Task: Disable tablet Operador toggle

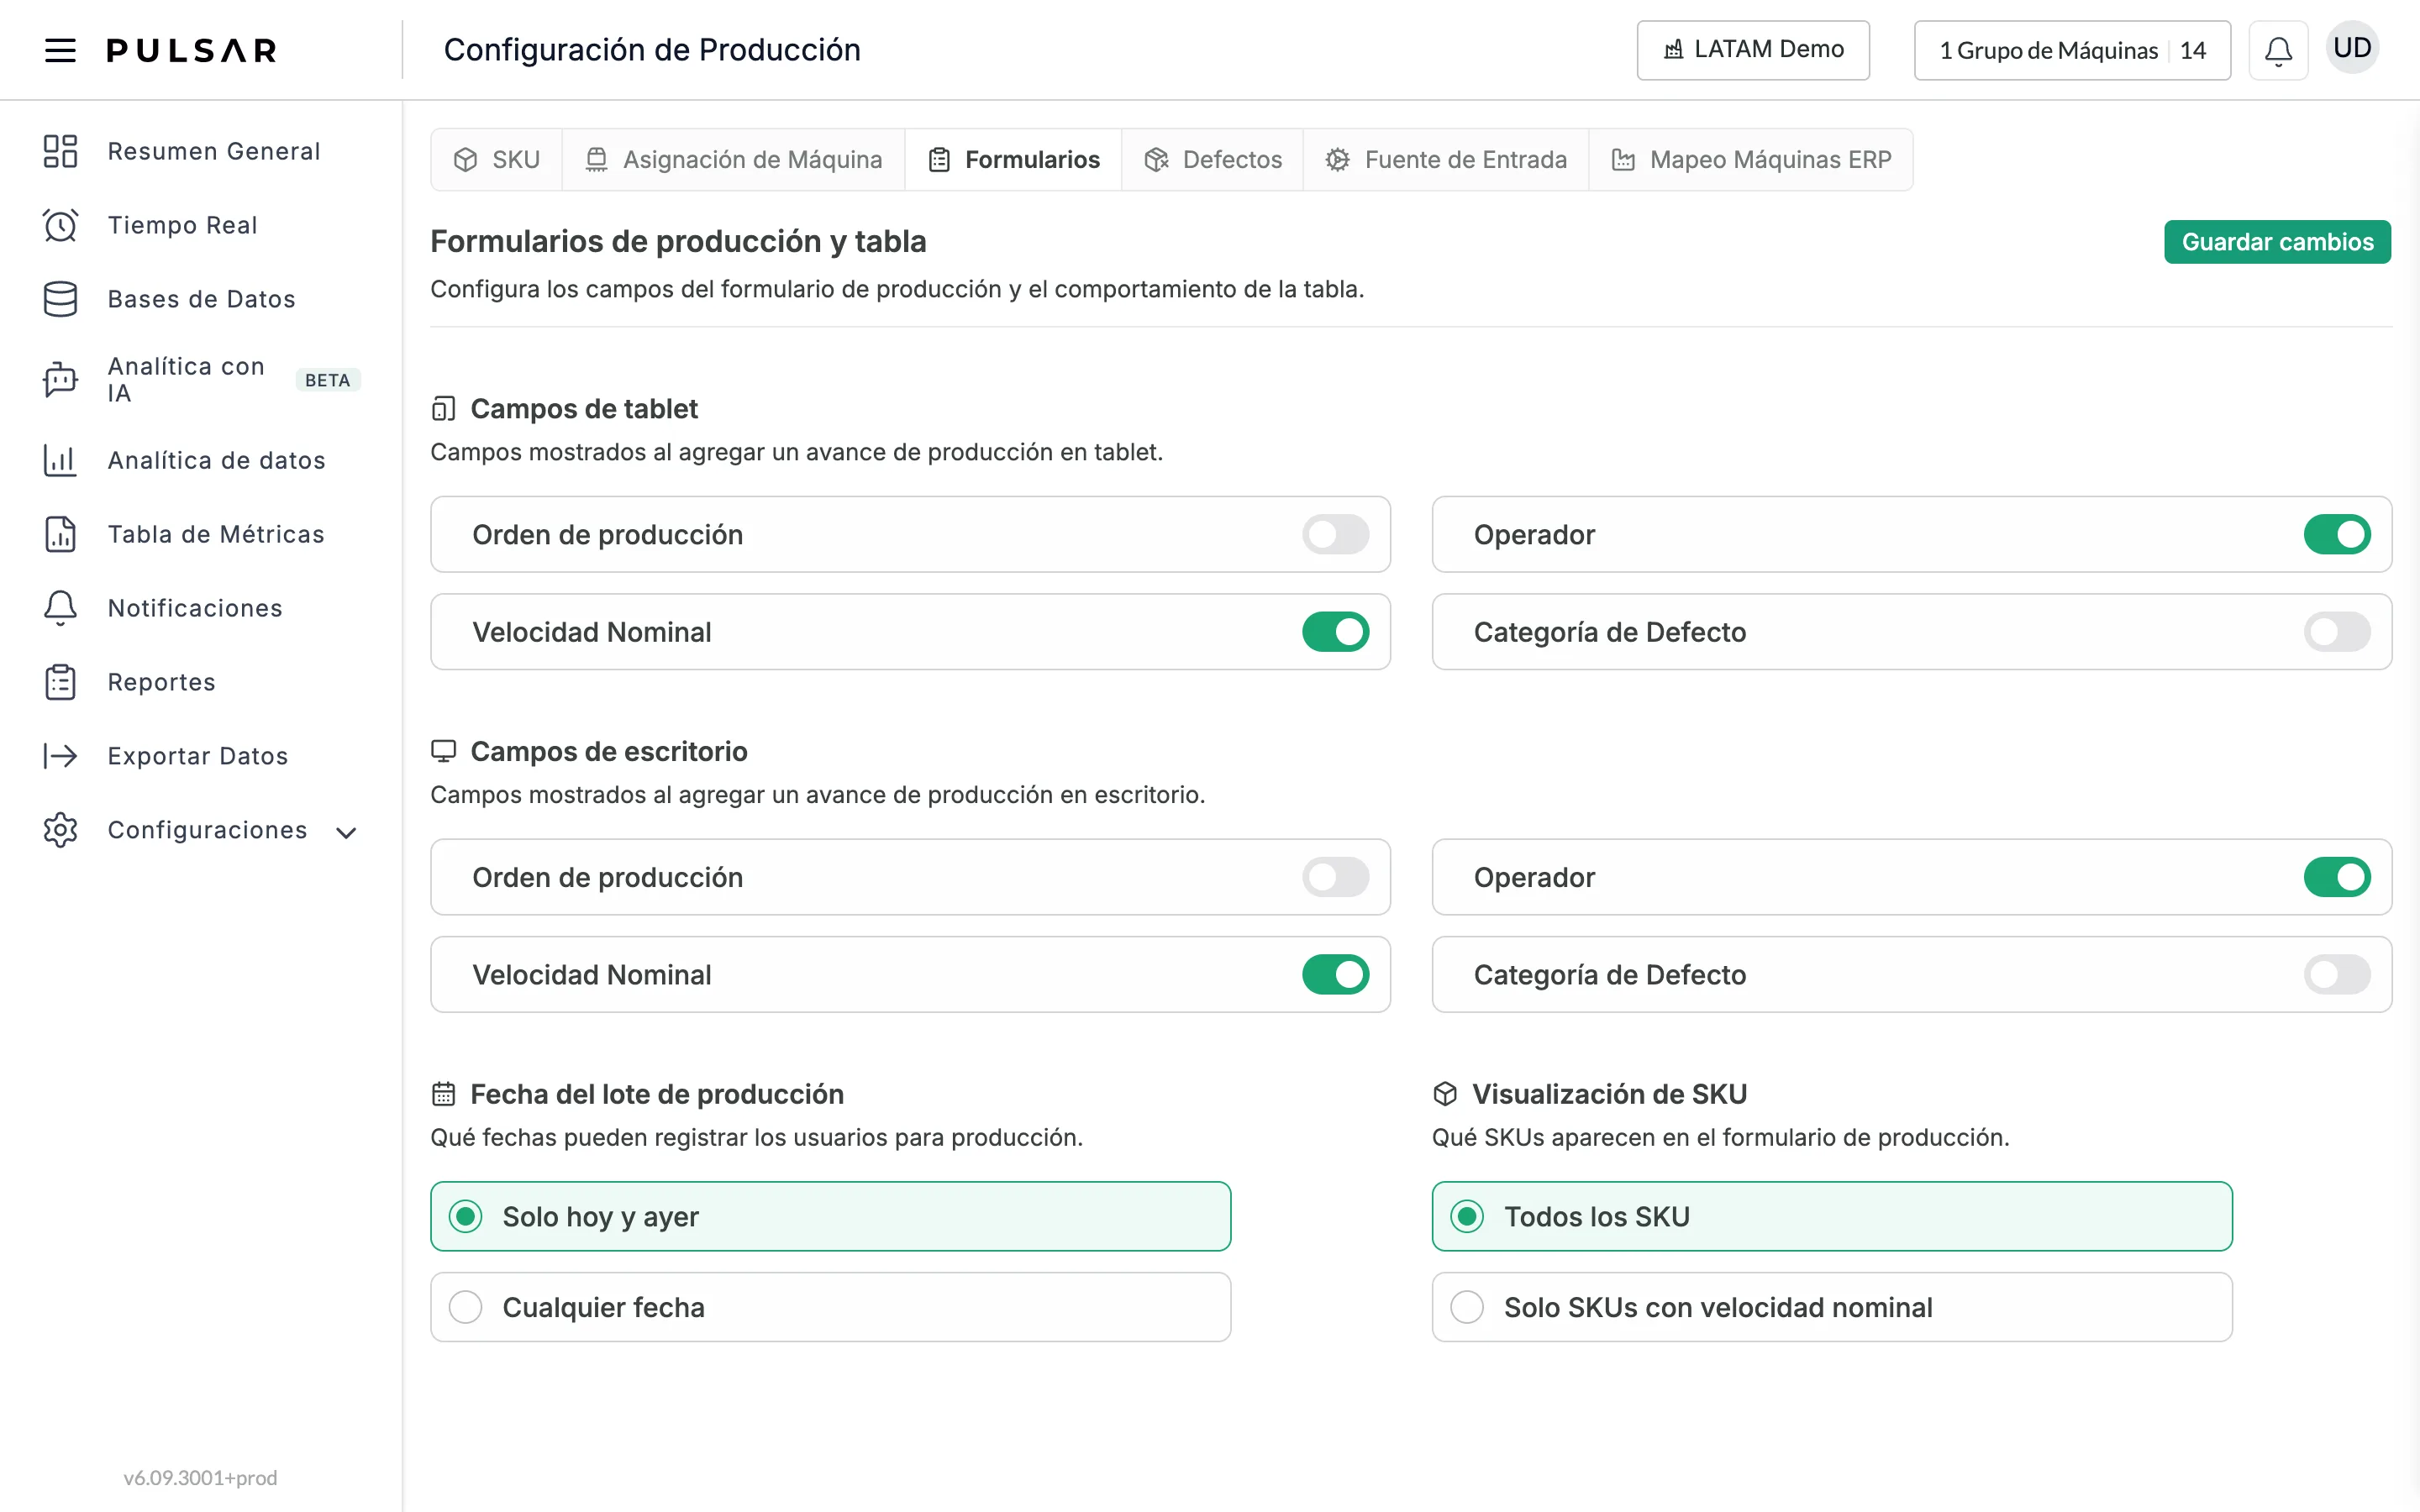Action: 2337,534
